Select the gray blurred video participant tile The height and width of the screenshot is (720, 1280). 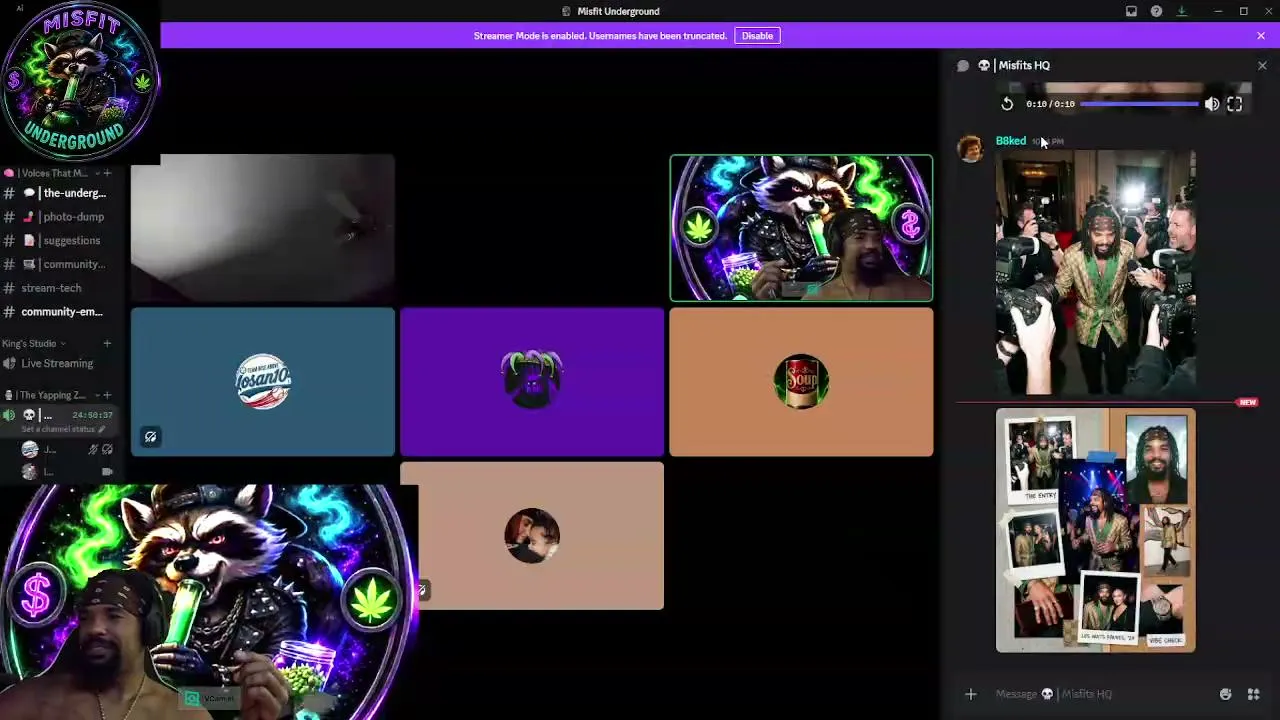point(263,228)
